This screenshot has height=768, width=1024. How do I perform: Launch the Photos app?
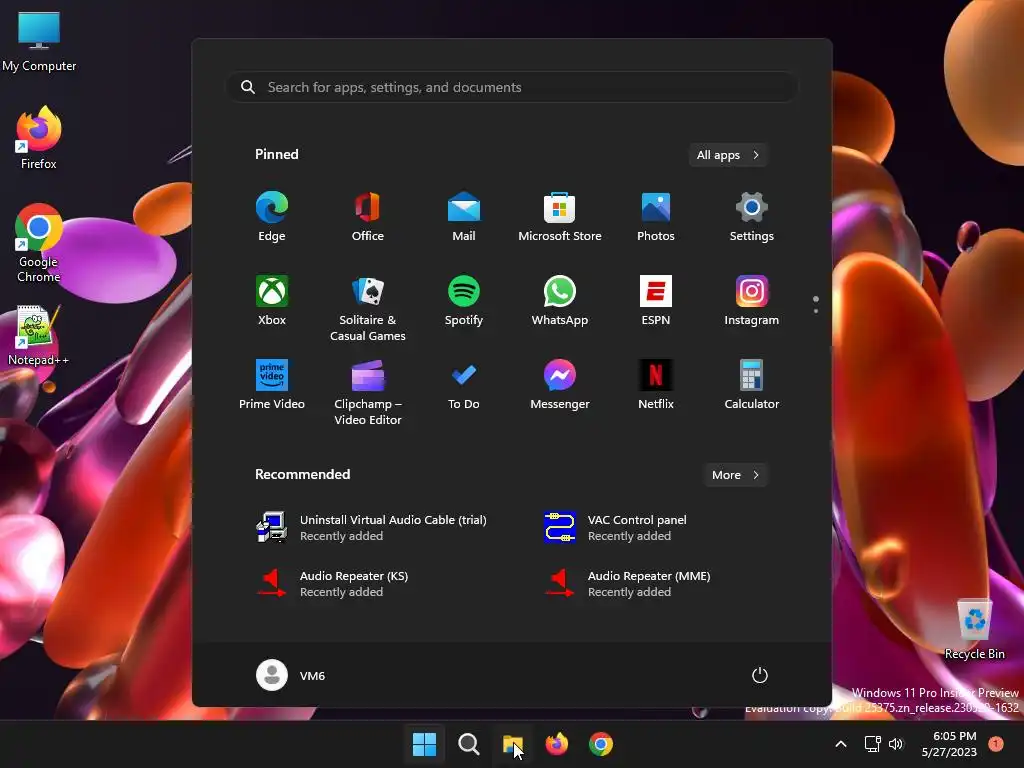pyautogui.click(x=656, y=217)
